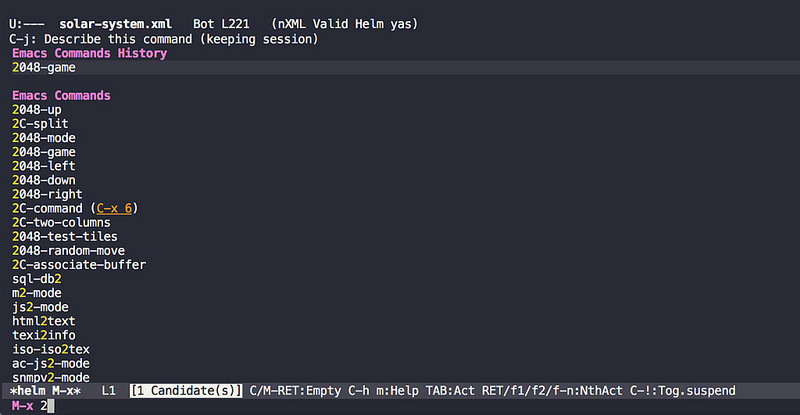Pick the 2048-mode candidate
Image resolution: width=800 pixels, height=415 pixels.
tap(44, 137)
